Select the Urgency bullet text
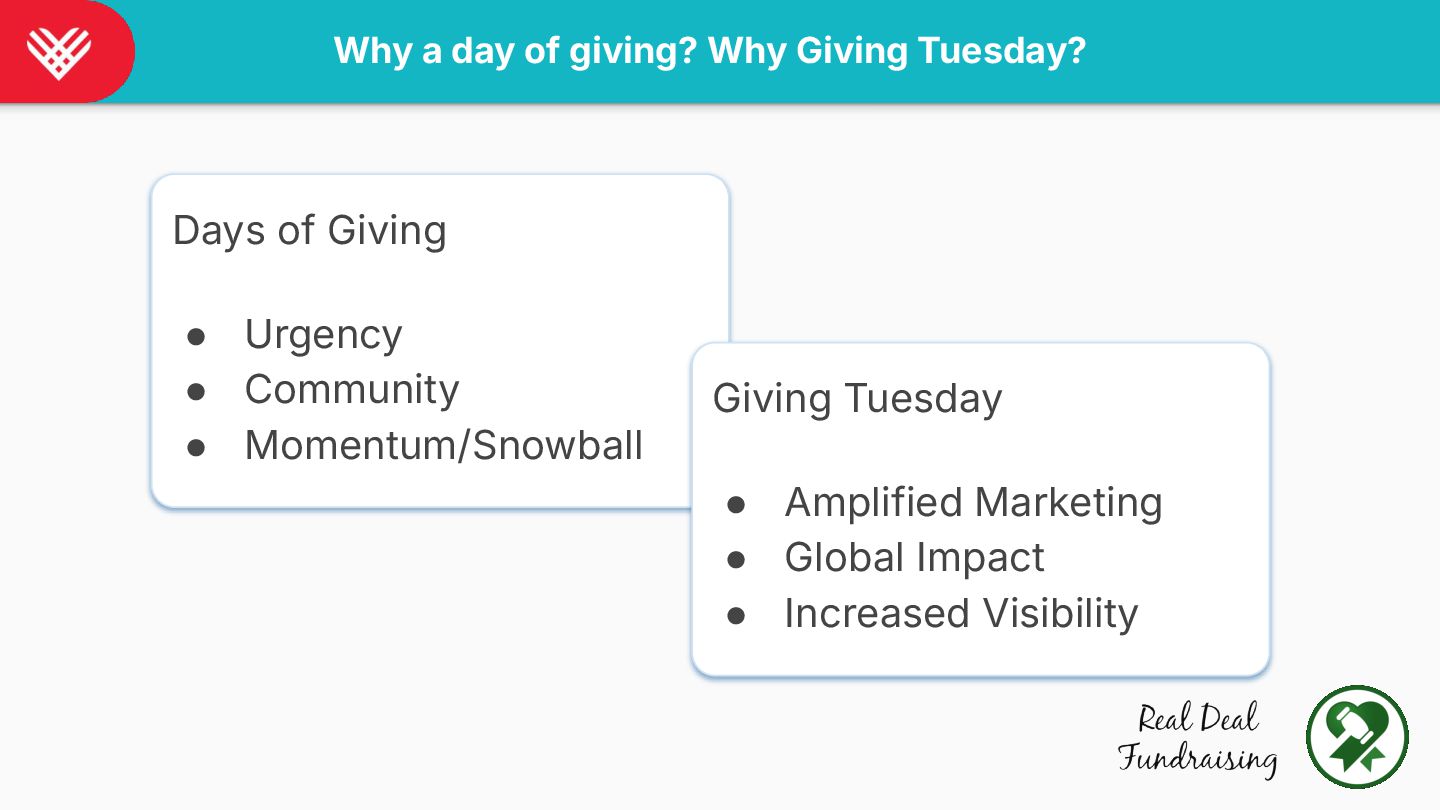The width and height of the screenshot is (1440, 810). coord(323,334)
